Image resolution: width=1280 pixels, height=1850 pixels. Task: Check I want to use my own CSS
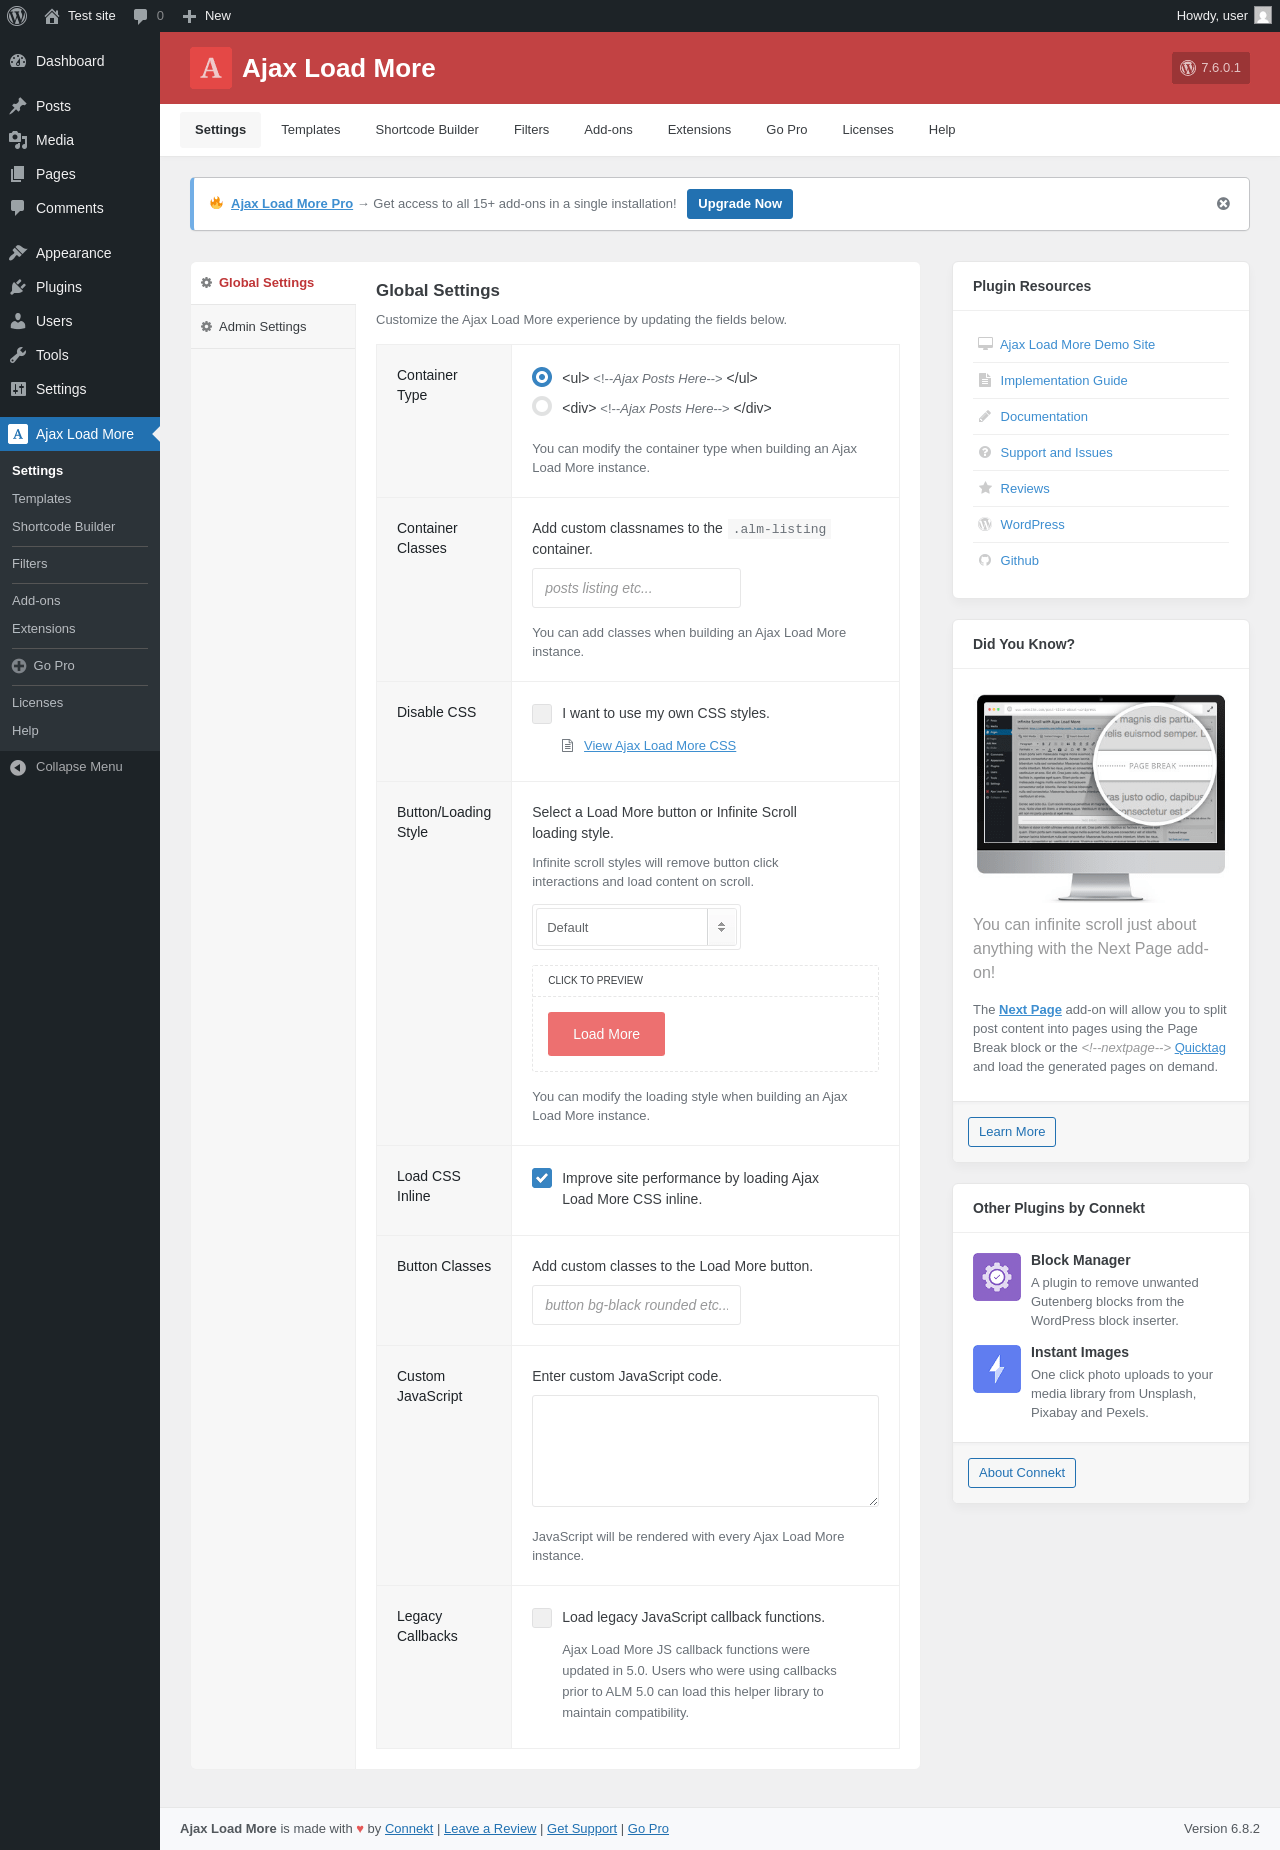tap(542, 713)
